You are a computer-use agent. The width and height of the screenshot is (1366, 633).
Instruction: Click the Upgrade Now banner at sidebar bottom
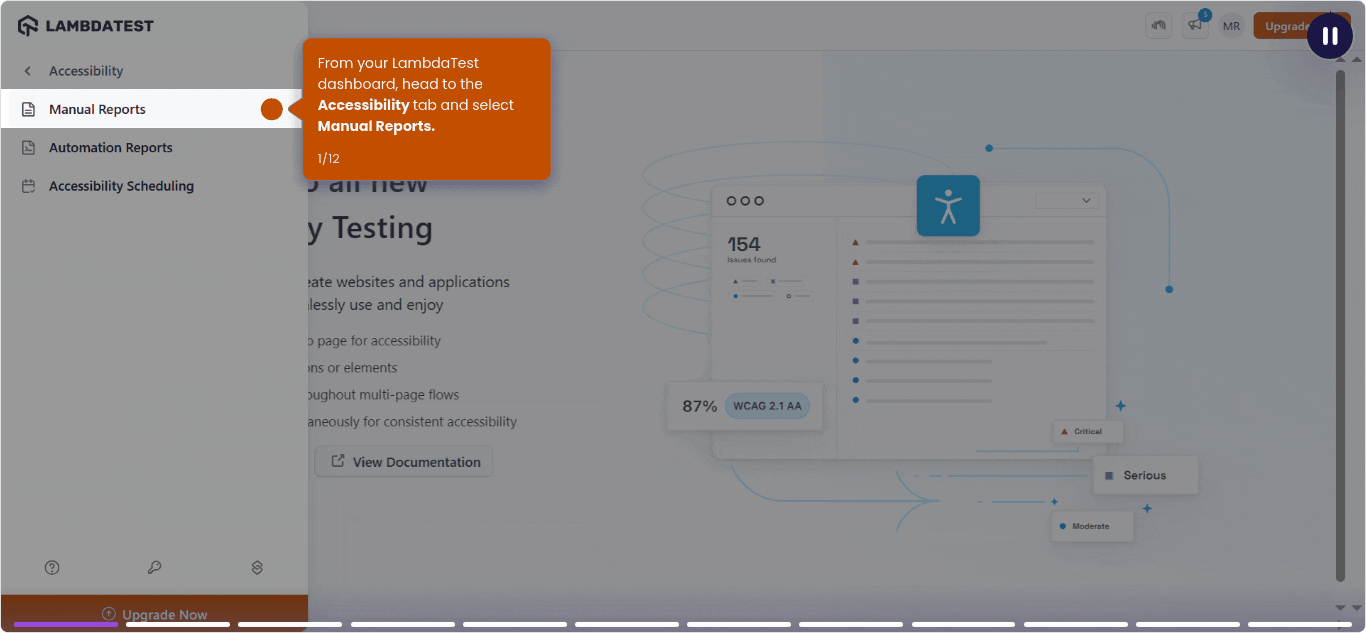tap(154, 613)
